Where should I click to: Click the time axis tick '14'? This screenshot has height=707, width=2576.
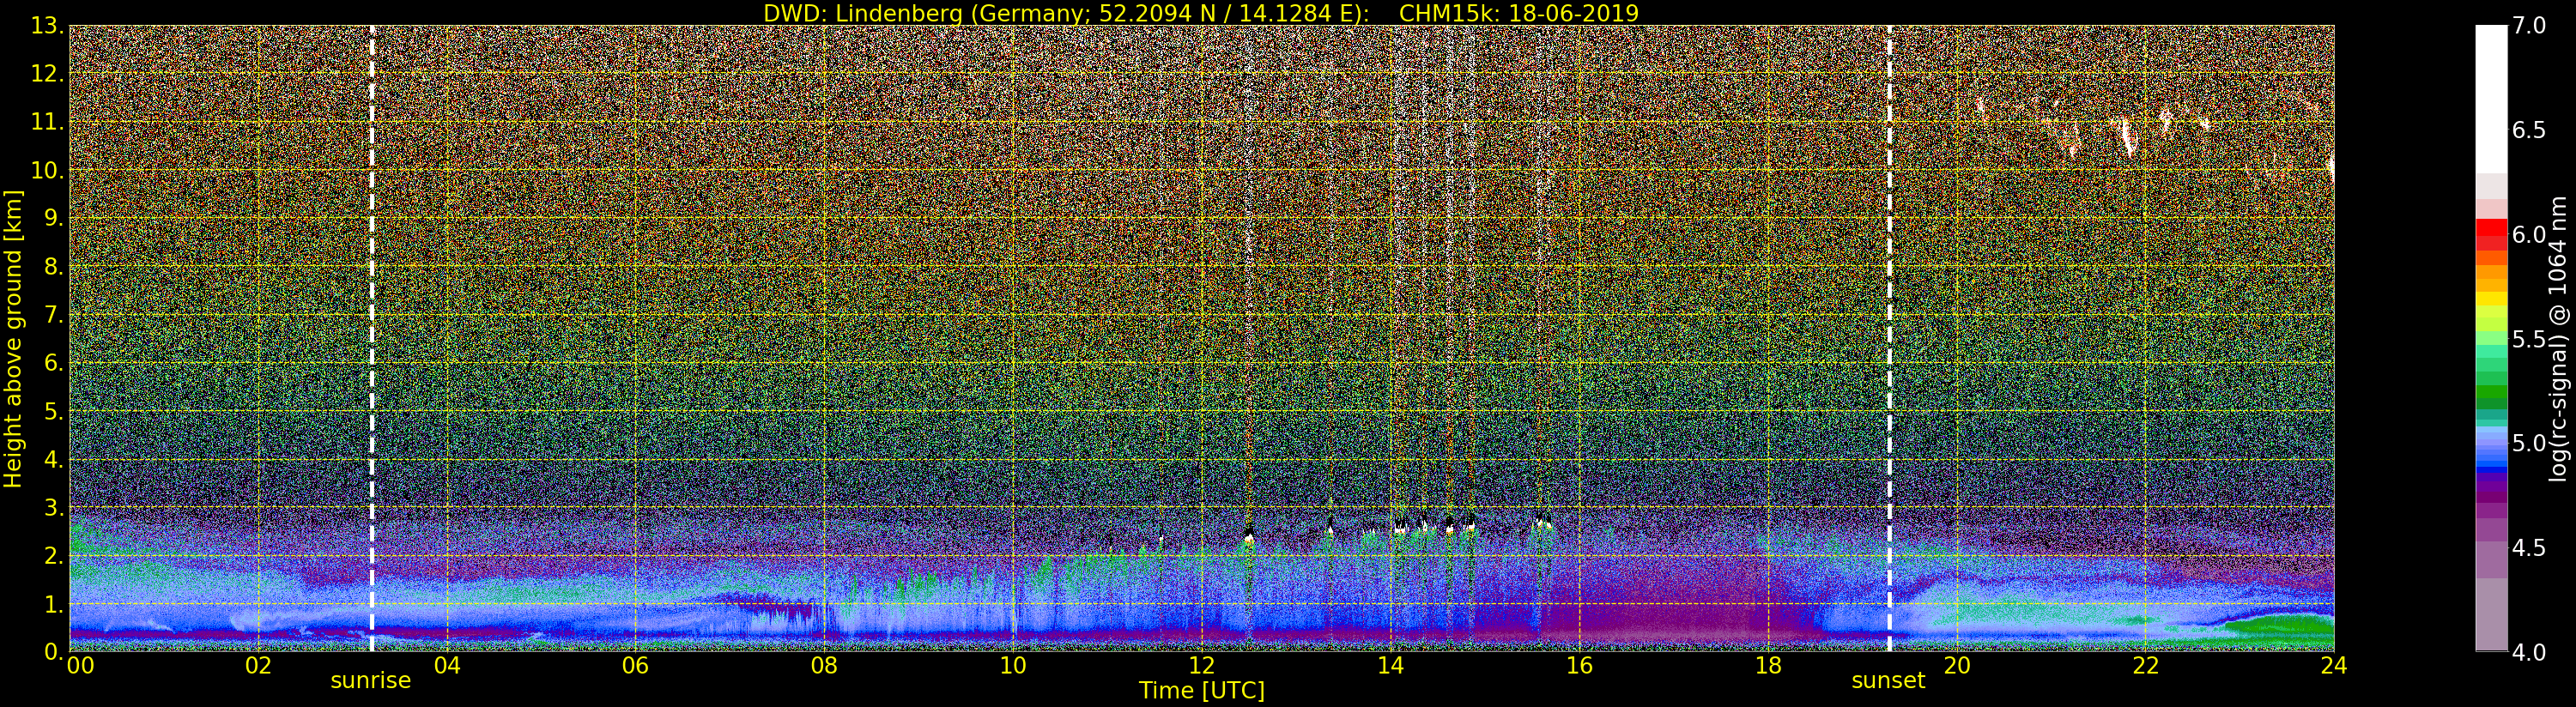tap(1391, 666)
